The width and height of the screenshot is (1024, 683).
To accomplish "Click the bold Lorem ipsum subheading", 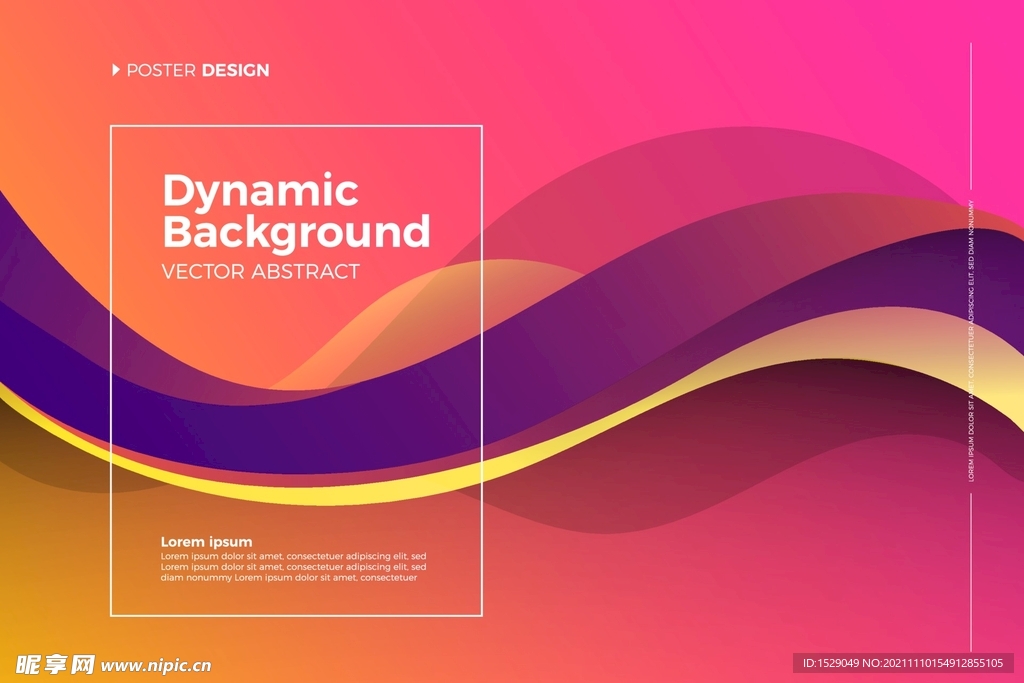I will click(206, 542).
